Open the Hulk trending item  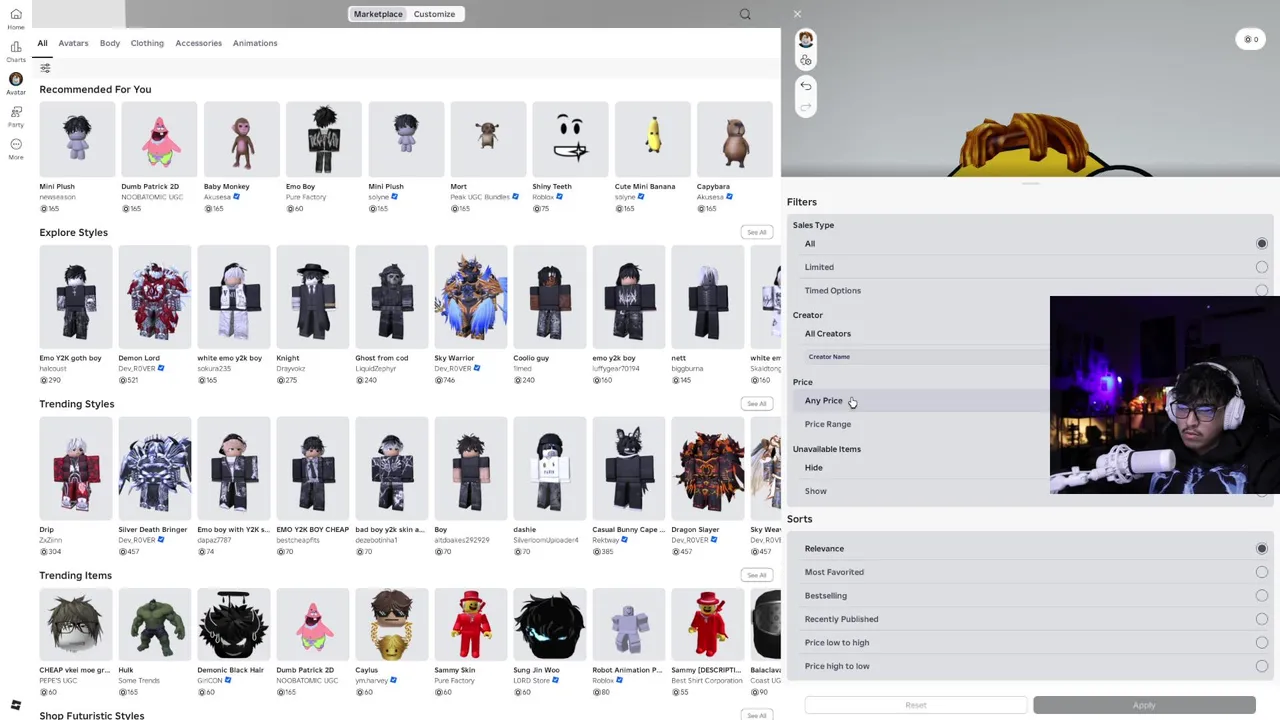[154, 626]
